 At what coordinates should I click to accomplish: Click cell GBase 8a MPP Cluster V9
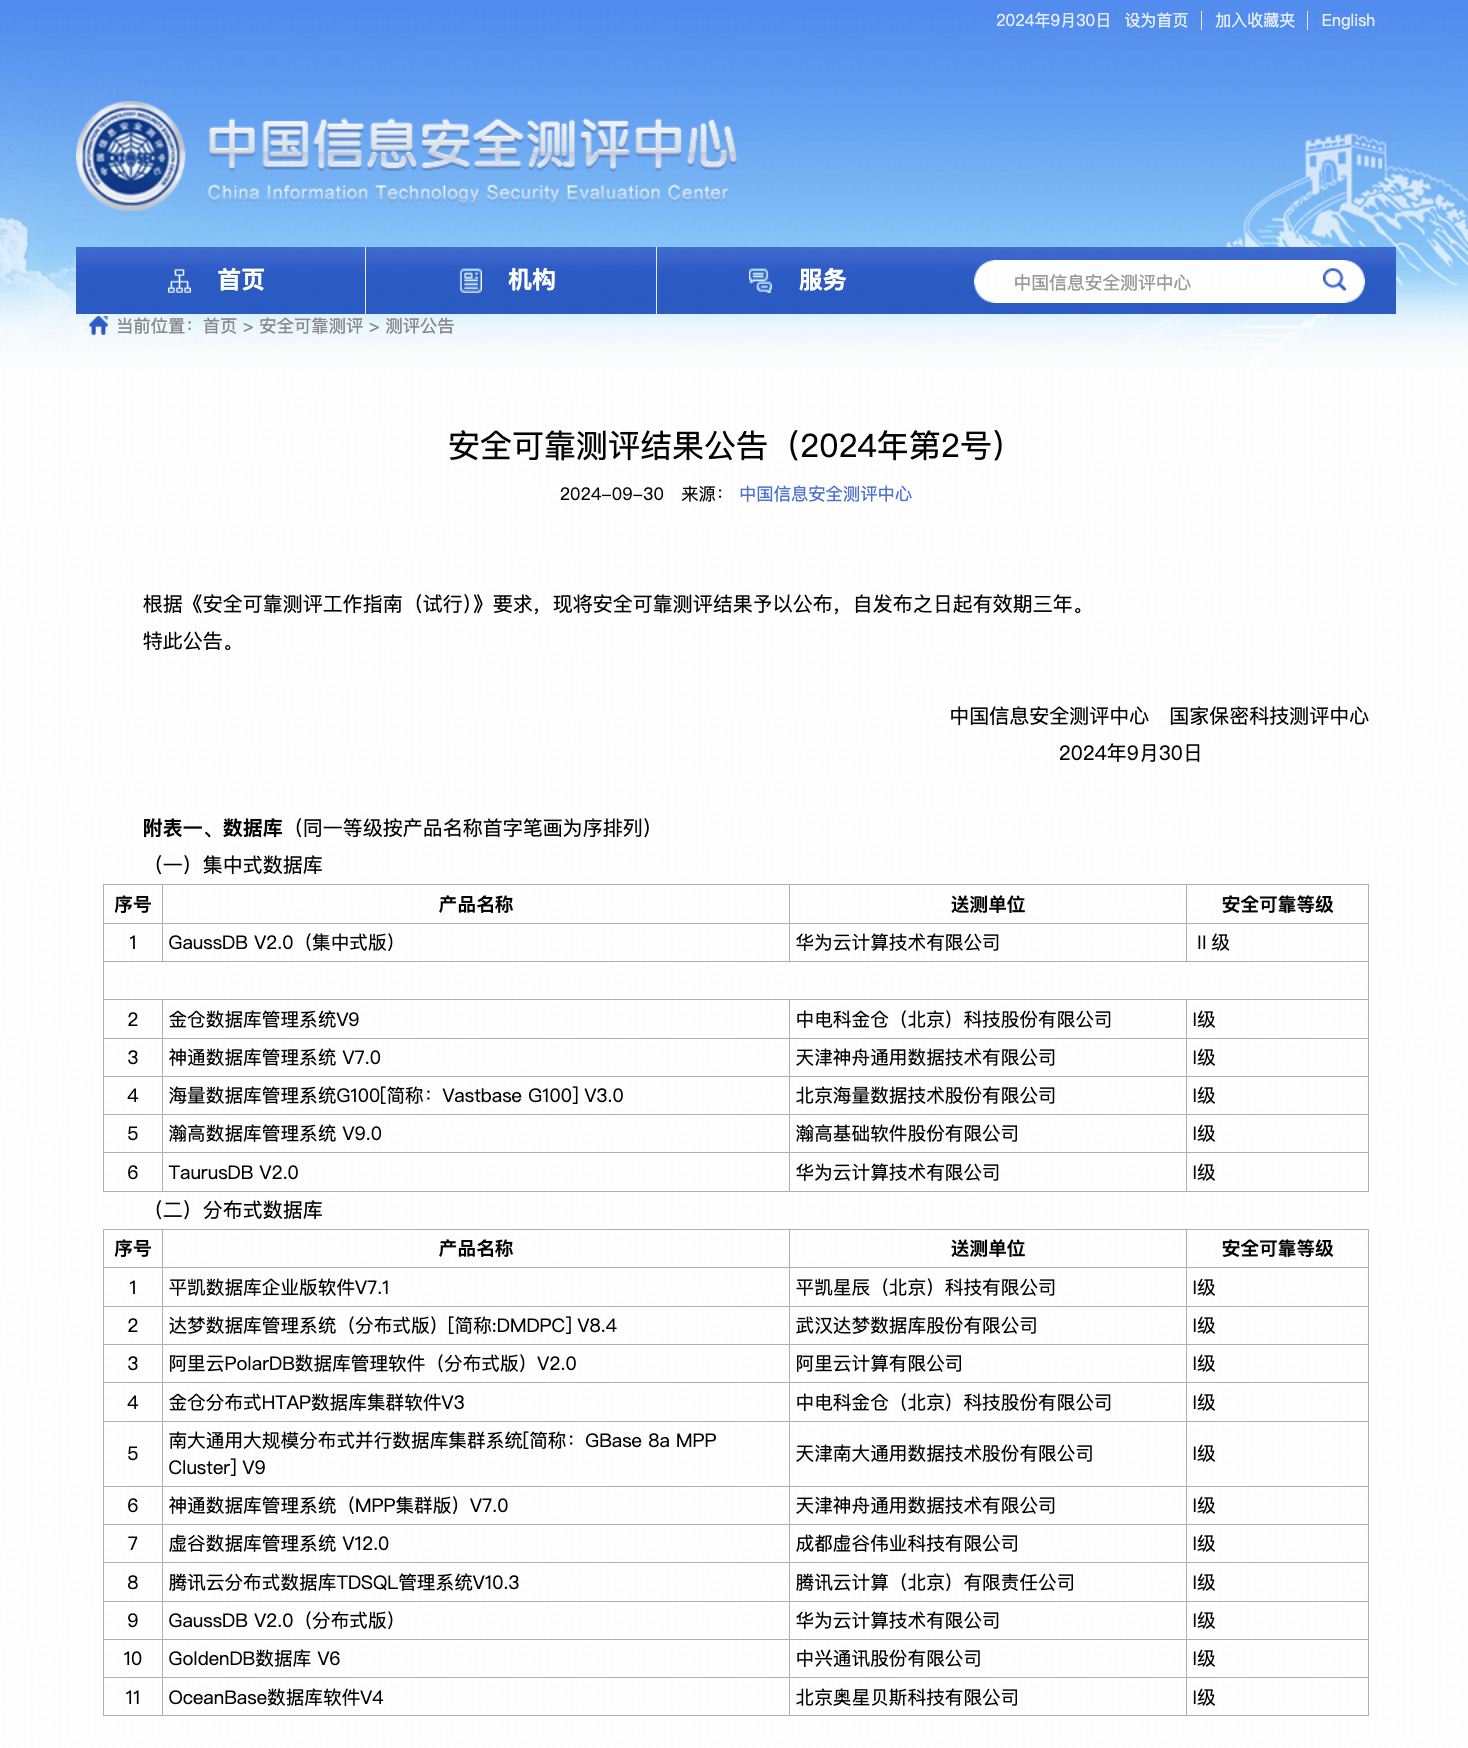coord(476,1454)
